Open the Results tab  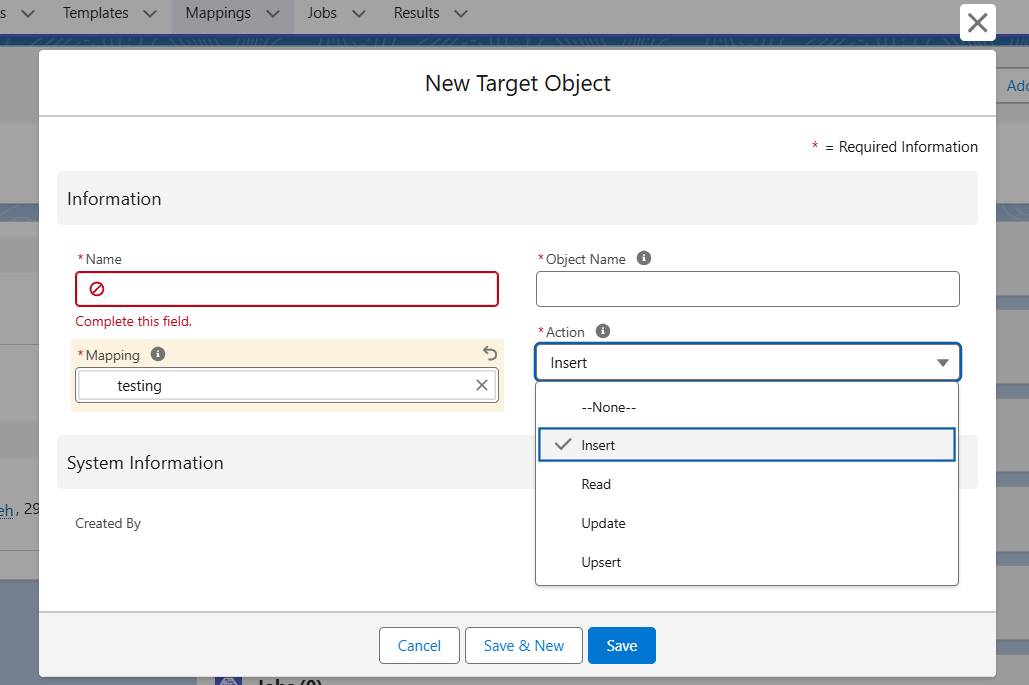click(x=416, y=13)
